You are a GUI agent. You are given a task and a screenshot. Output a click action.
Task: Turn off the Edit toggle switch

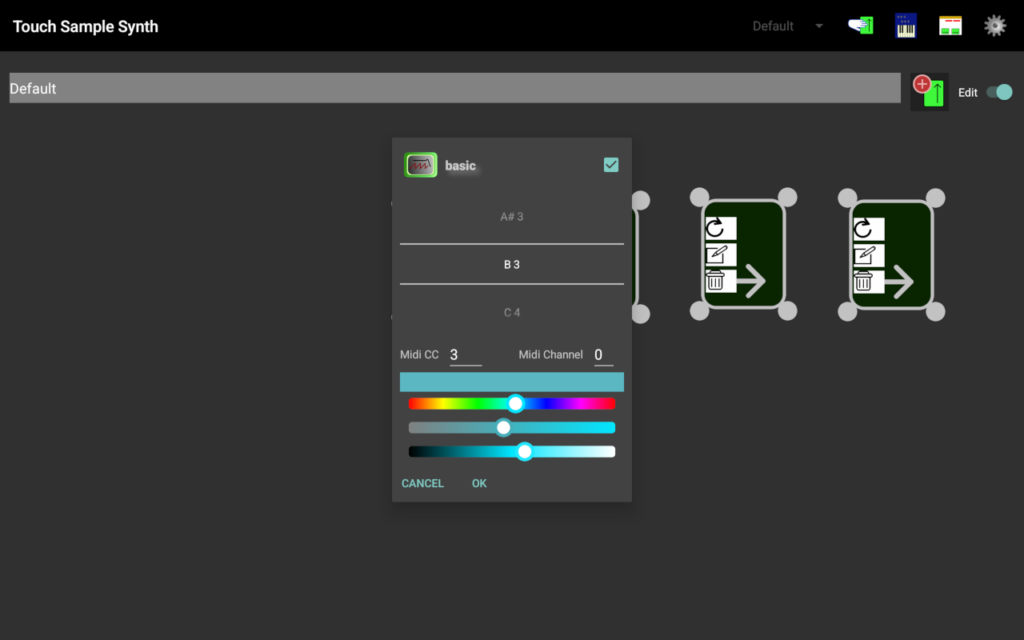[999, 92]
